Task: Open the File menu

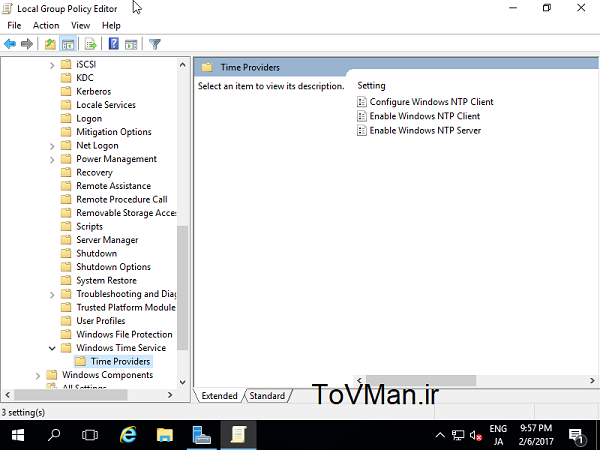Action: click(14, 25)
